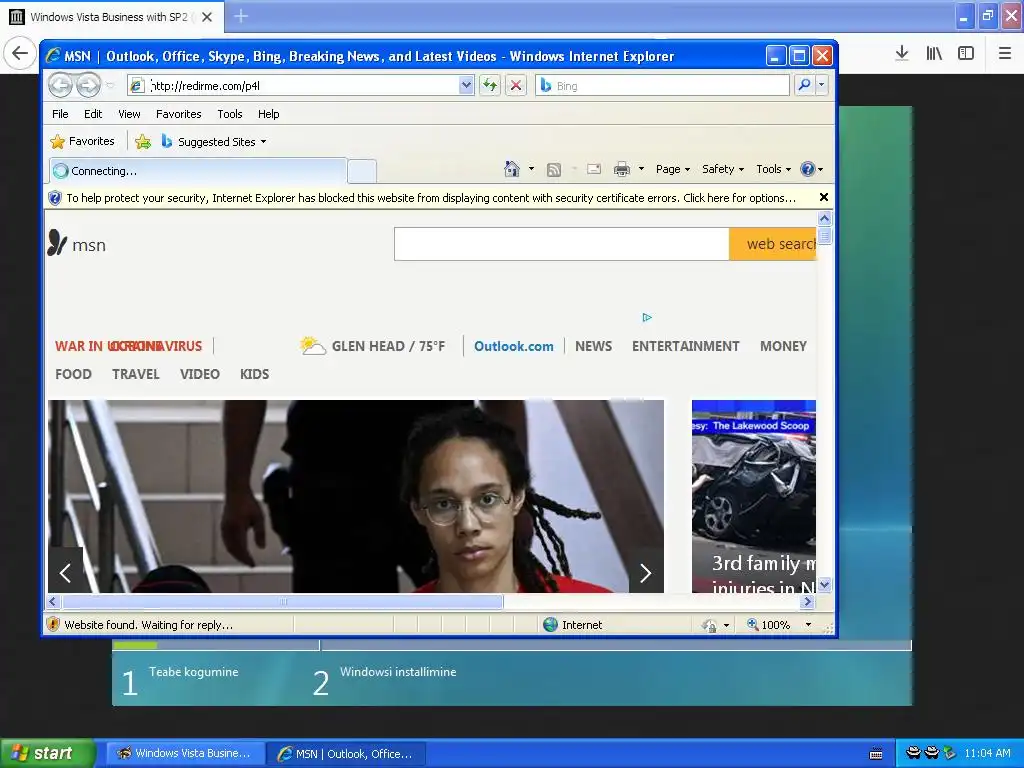Open the View menu

129,114
